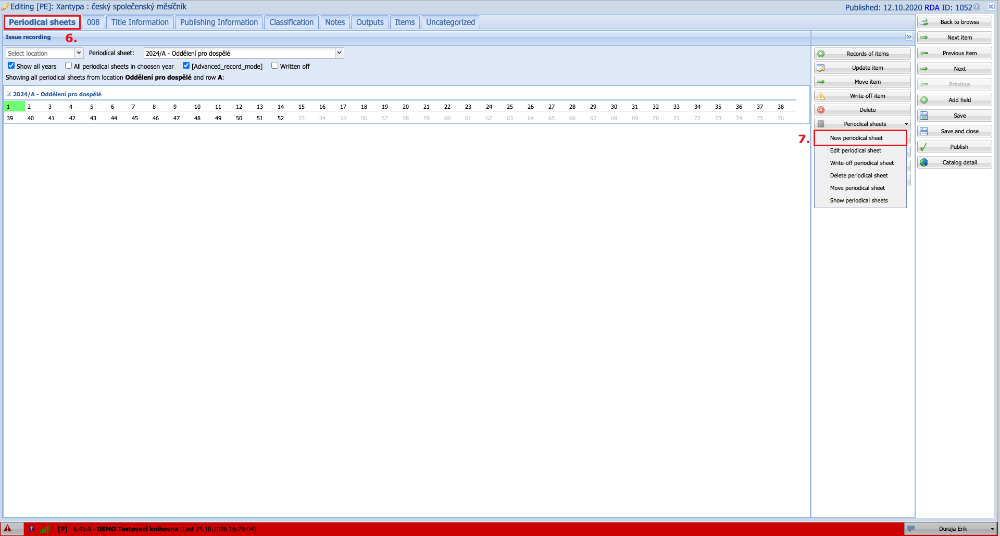Click the greyed Previous button
The image size is (1000, 536).
tap(955, 84)
